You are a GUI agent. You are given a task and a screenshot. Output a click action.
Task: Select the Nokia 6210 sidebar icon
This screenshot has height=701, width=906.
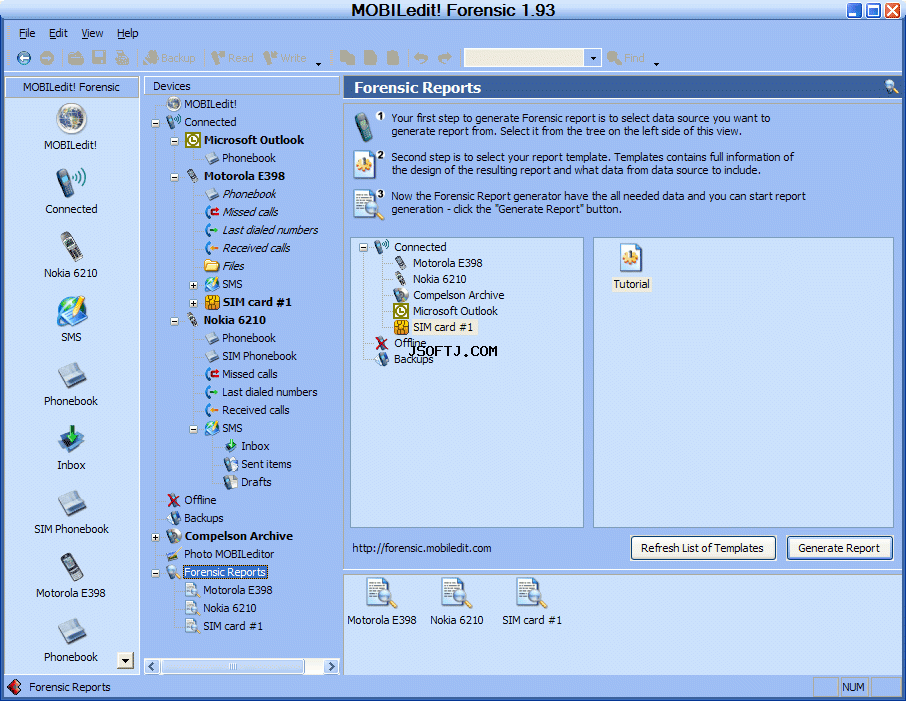click(x=71, y=247)
